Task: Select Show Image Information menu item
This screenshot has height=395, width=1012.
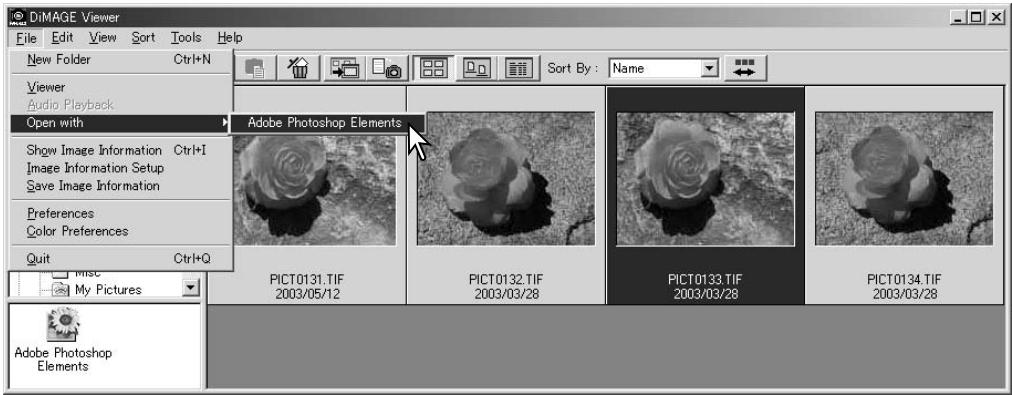Action: [x=121, y=150]
